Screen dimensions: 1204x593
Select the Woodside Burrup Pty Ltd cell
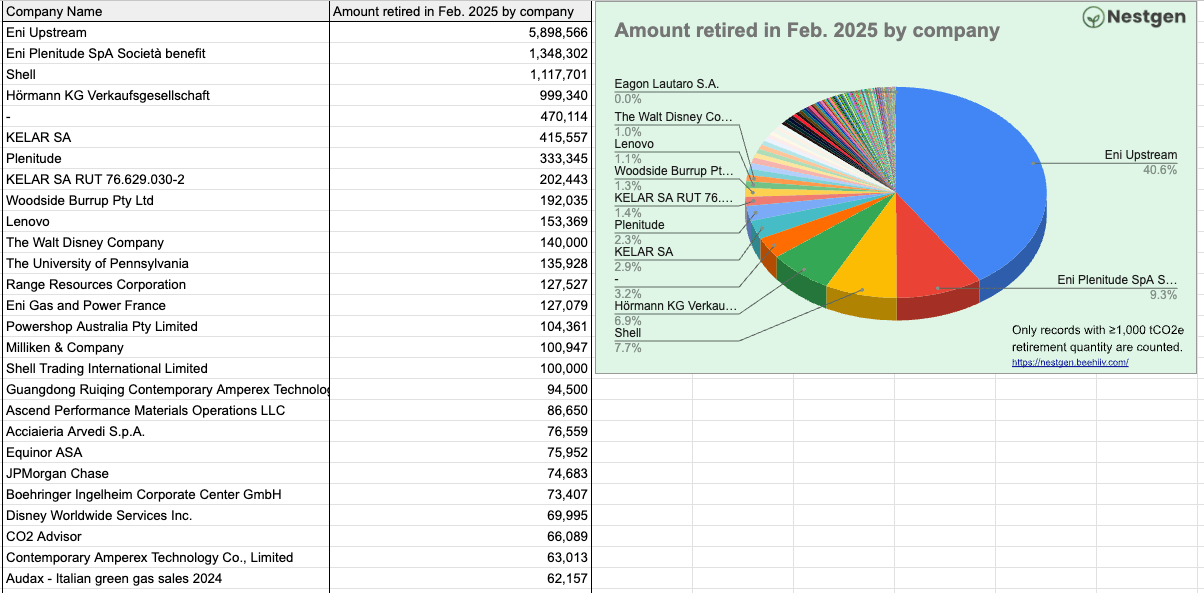[165, 201]
